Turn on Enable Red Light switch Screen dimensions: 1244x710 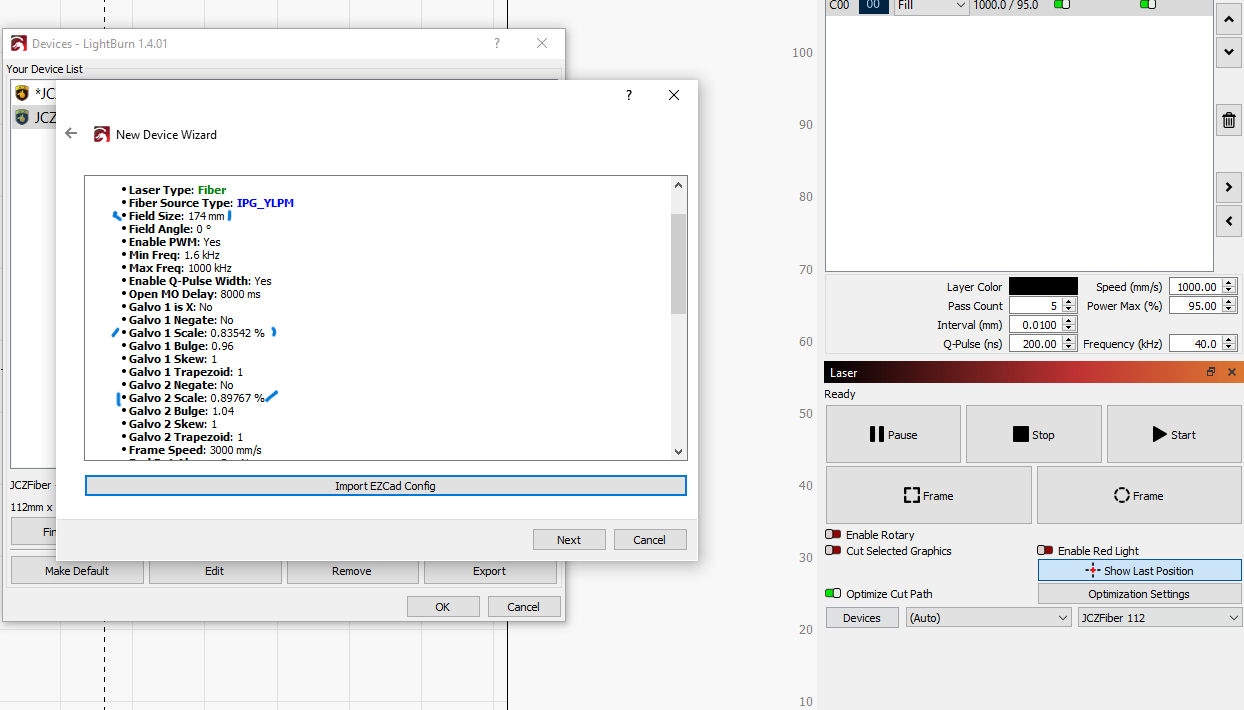coord(1045,551)
